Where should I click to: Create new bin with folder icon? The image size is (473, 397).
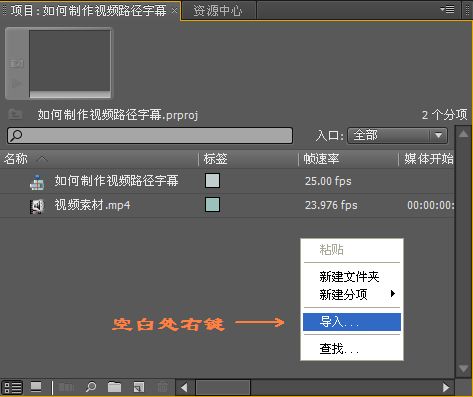114,387
